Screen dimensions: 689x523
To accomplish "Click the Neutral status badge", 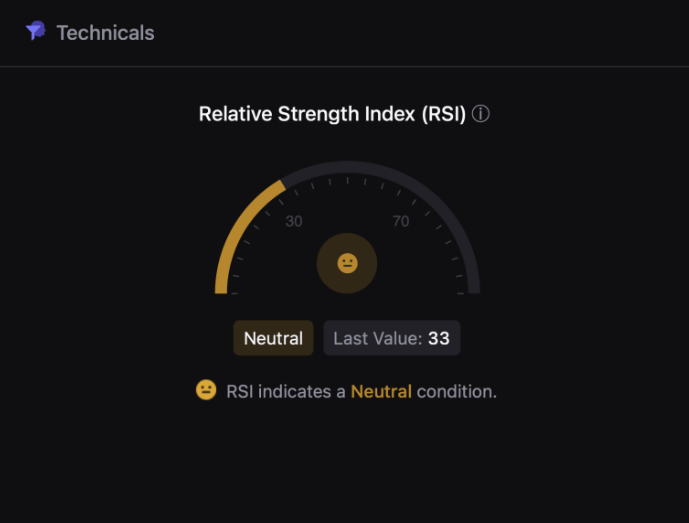I will [273, 338].
